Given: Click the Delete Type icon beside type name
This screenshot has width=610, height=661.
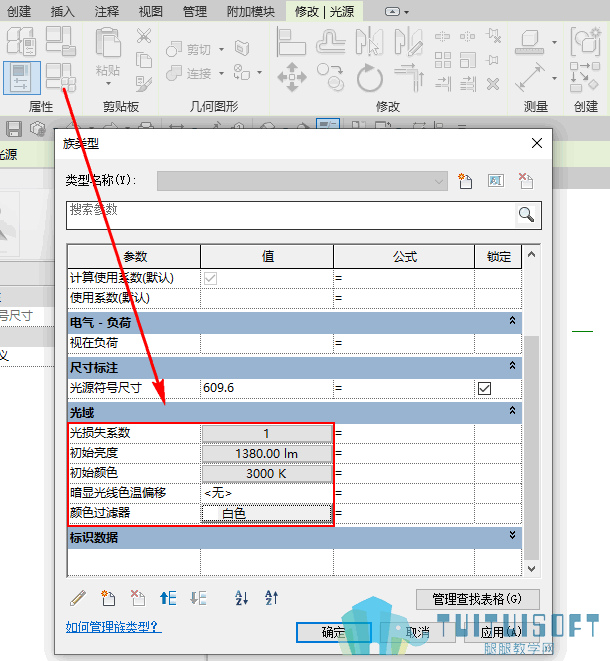Looking at the screenshot, I should tap(526, 181).
